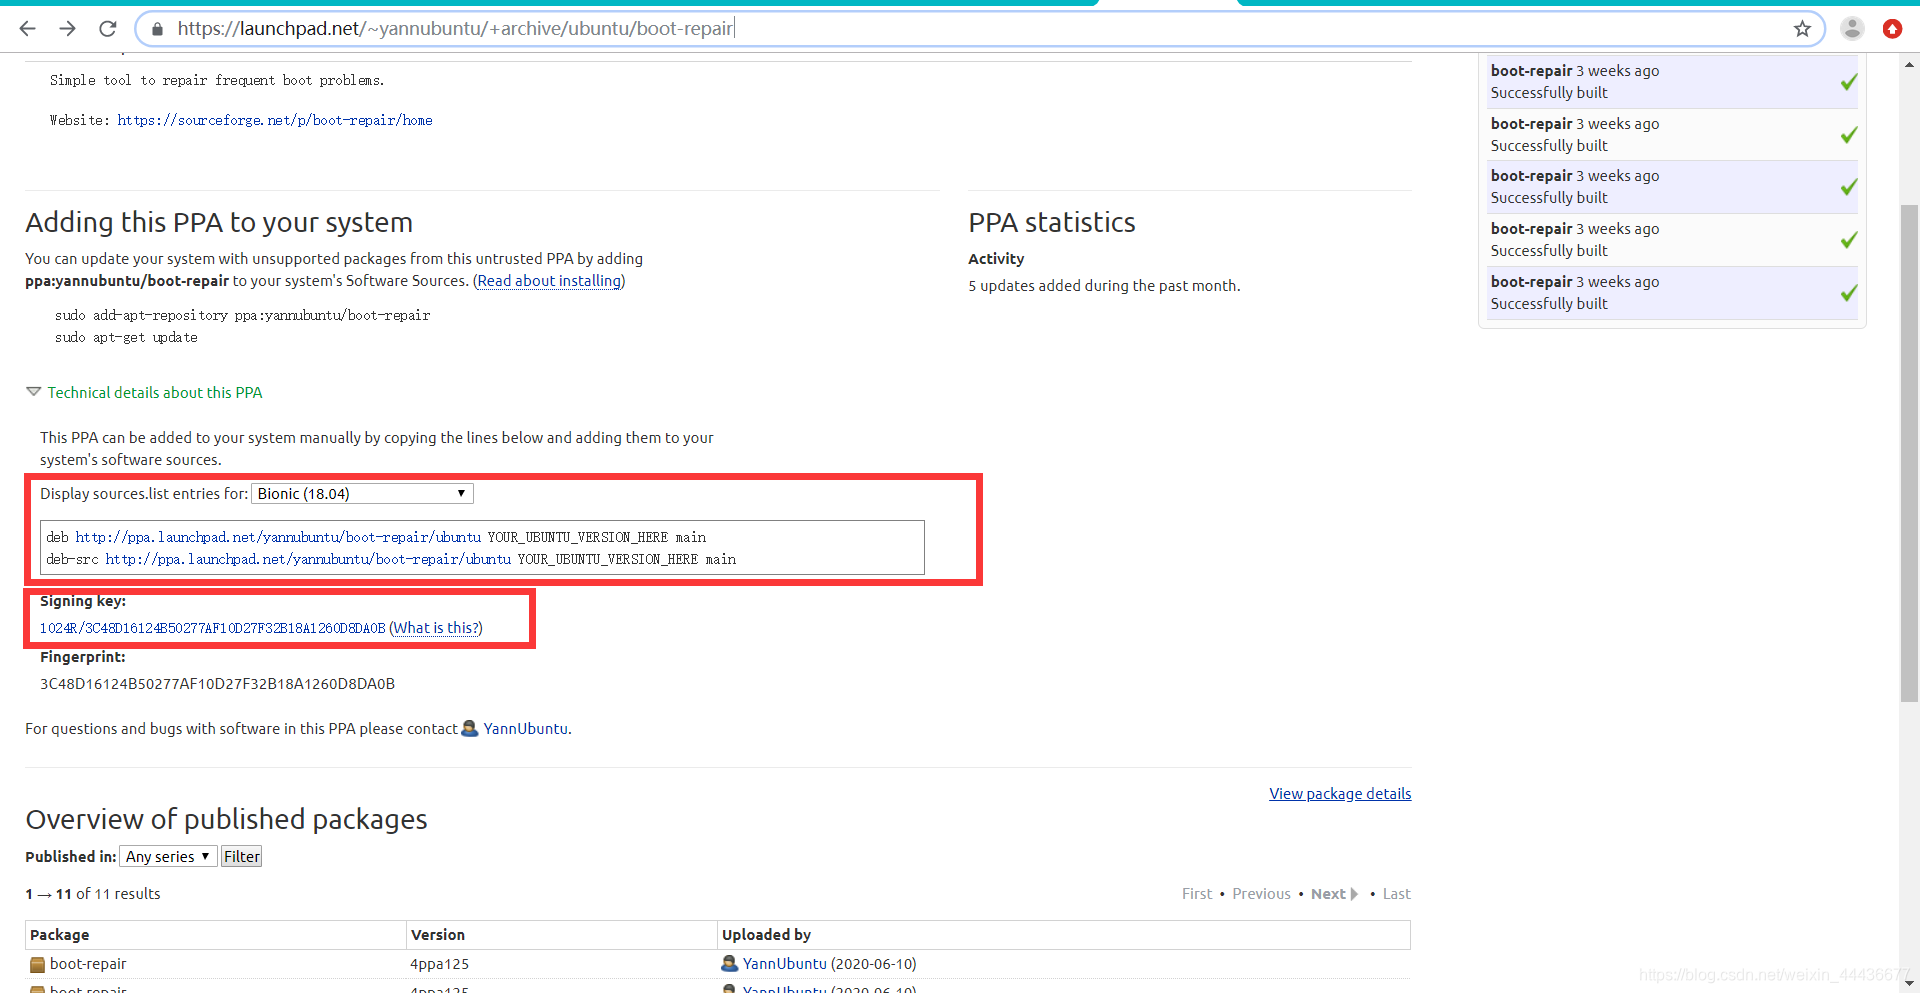Open the red extension icon
The width and height of the screenshot is (1920, 993).
pyautogui.click(x=1892, y=29)
